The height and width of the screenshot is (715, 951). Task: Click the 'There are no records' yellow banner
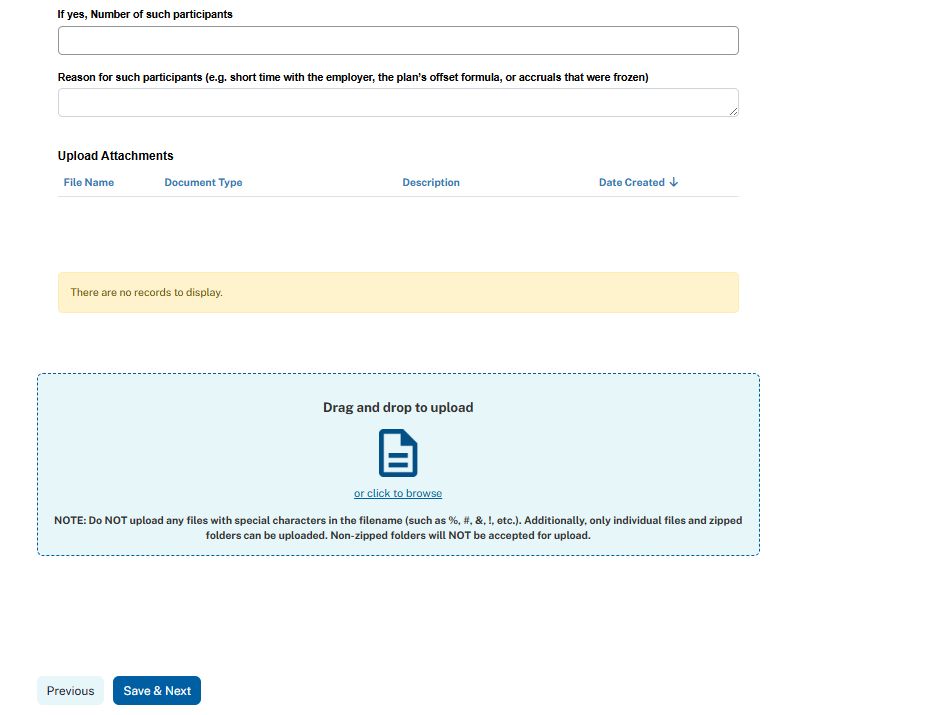398,293
